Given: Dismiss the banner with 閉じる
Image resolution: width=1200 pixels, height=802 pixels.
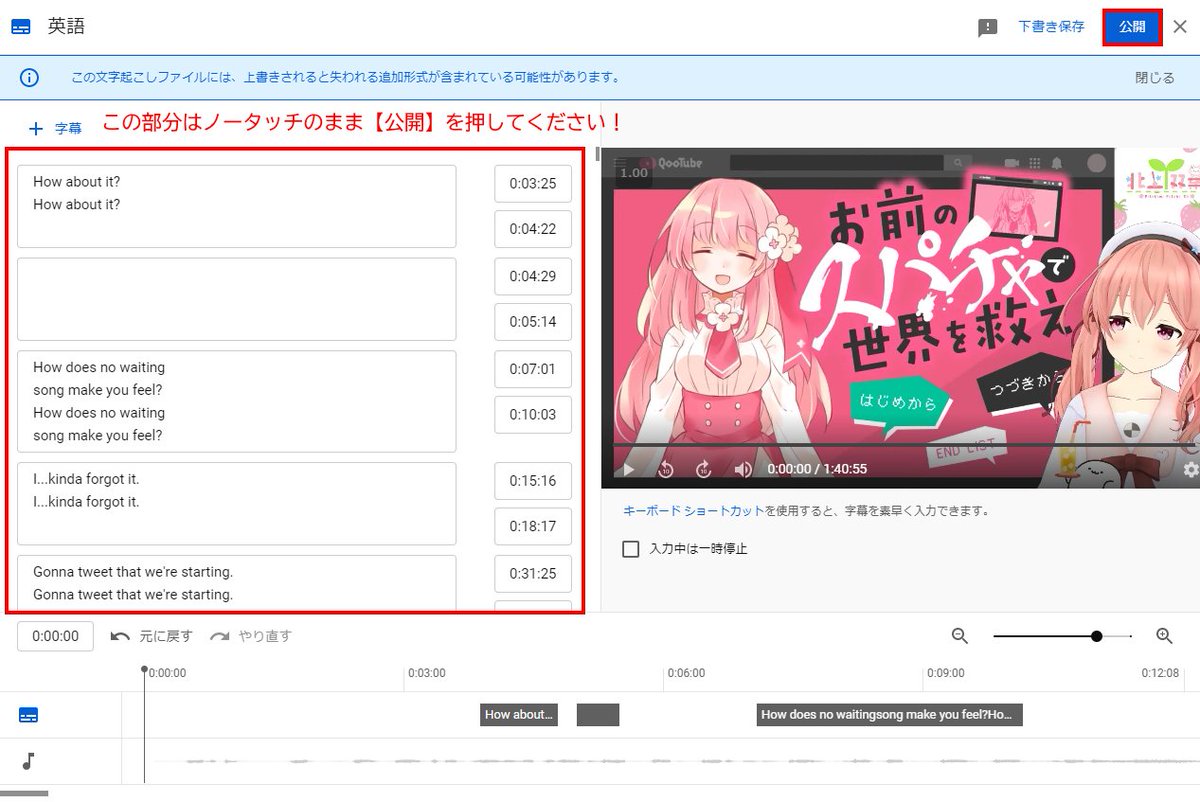Looking at the screenshot, I should click(x=1155, y=77).
